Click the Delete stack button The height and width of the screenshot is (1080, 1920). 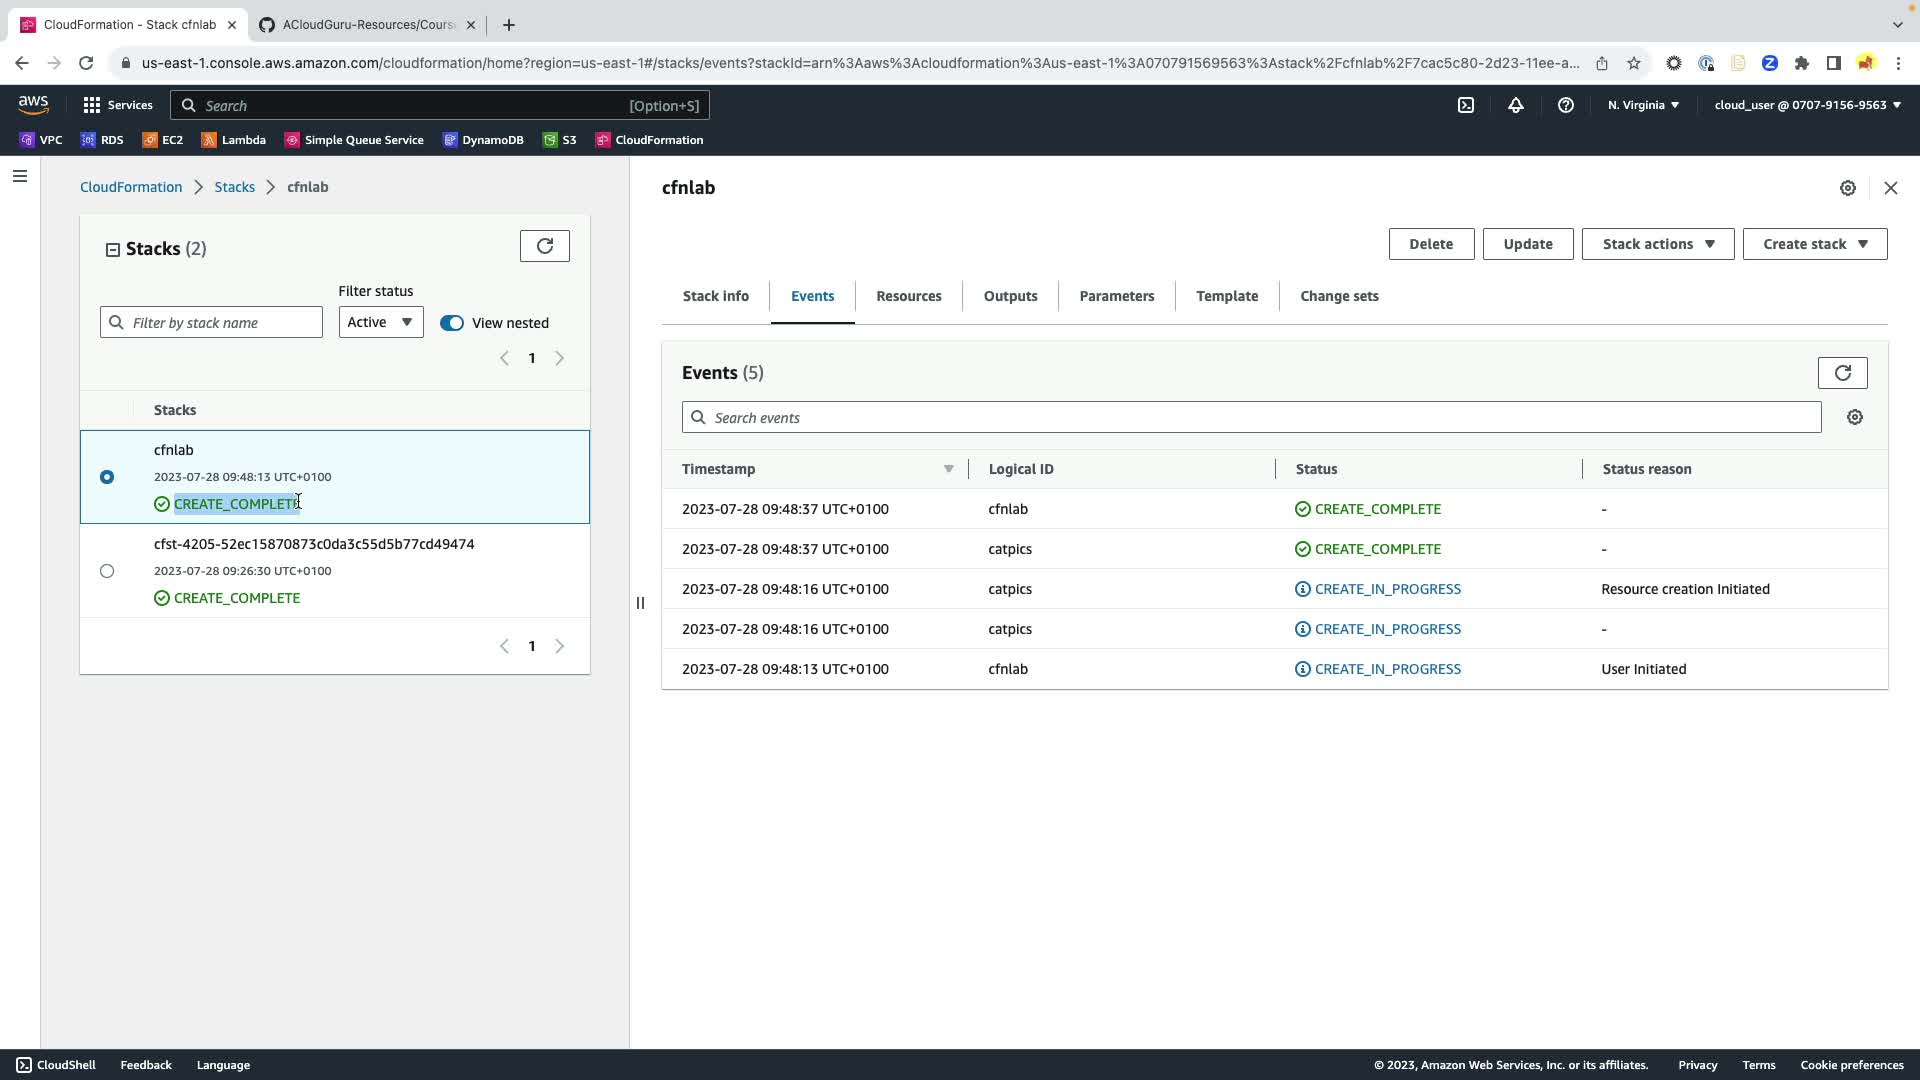1430,244
